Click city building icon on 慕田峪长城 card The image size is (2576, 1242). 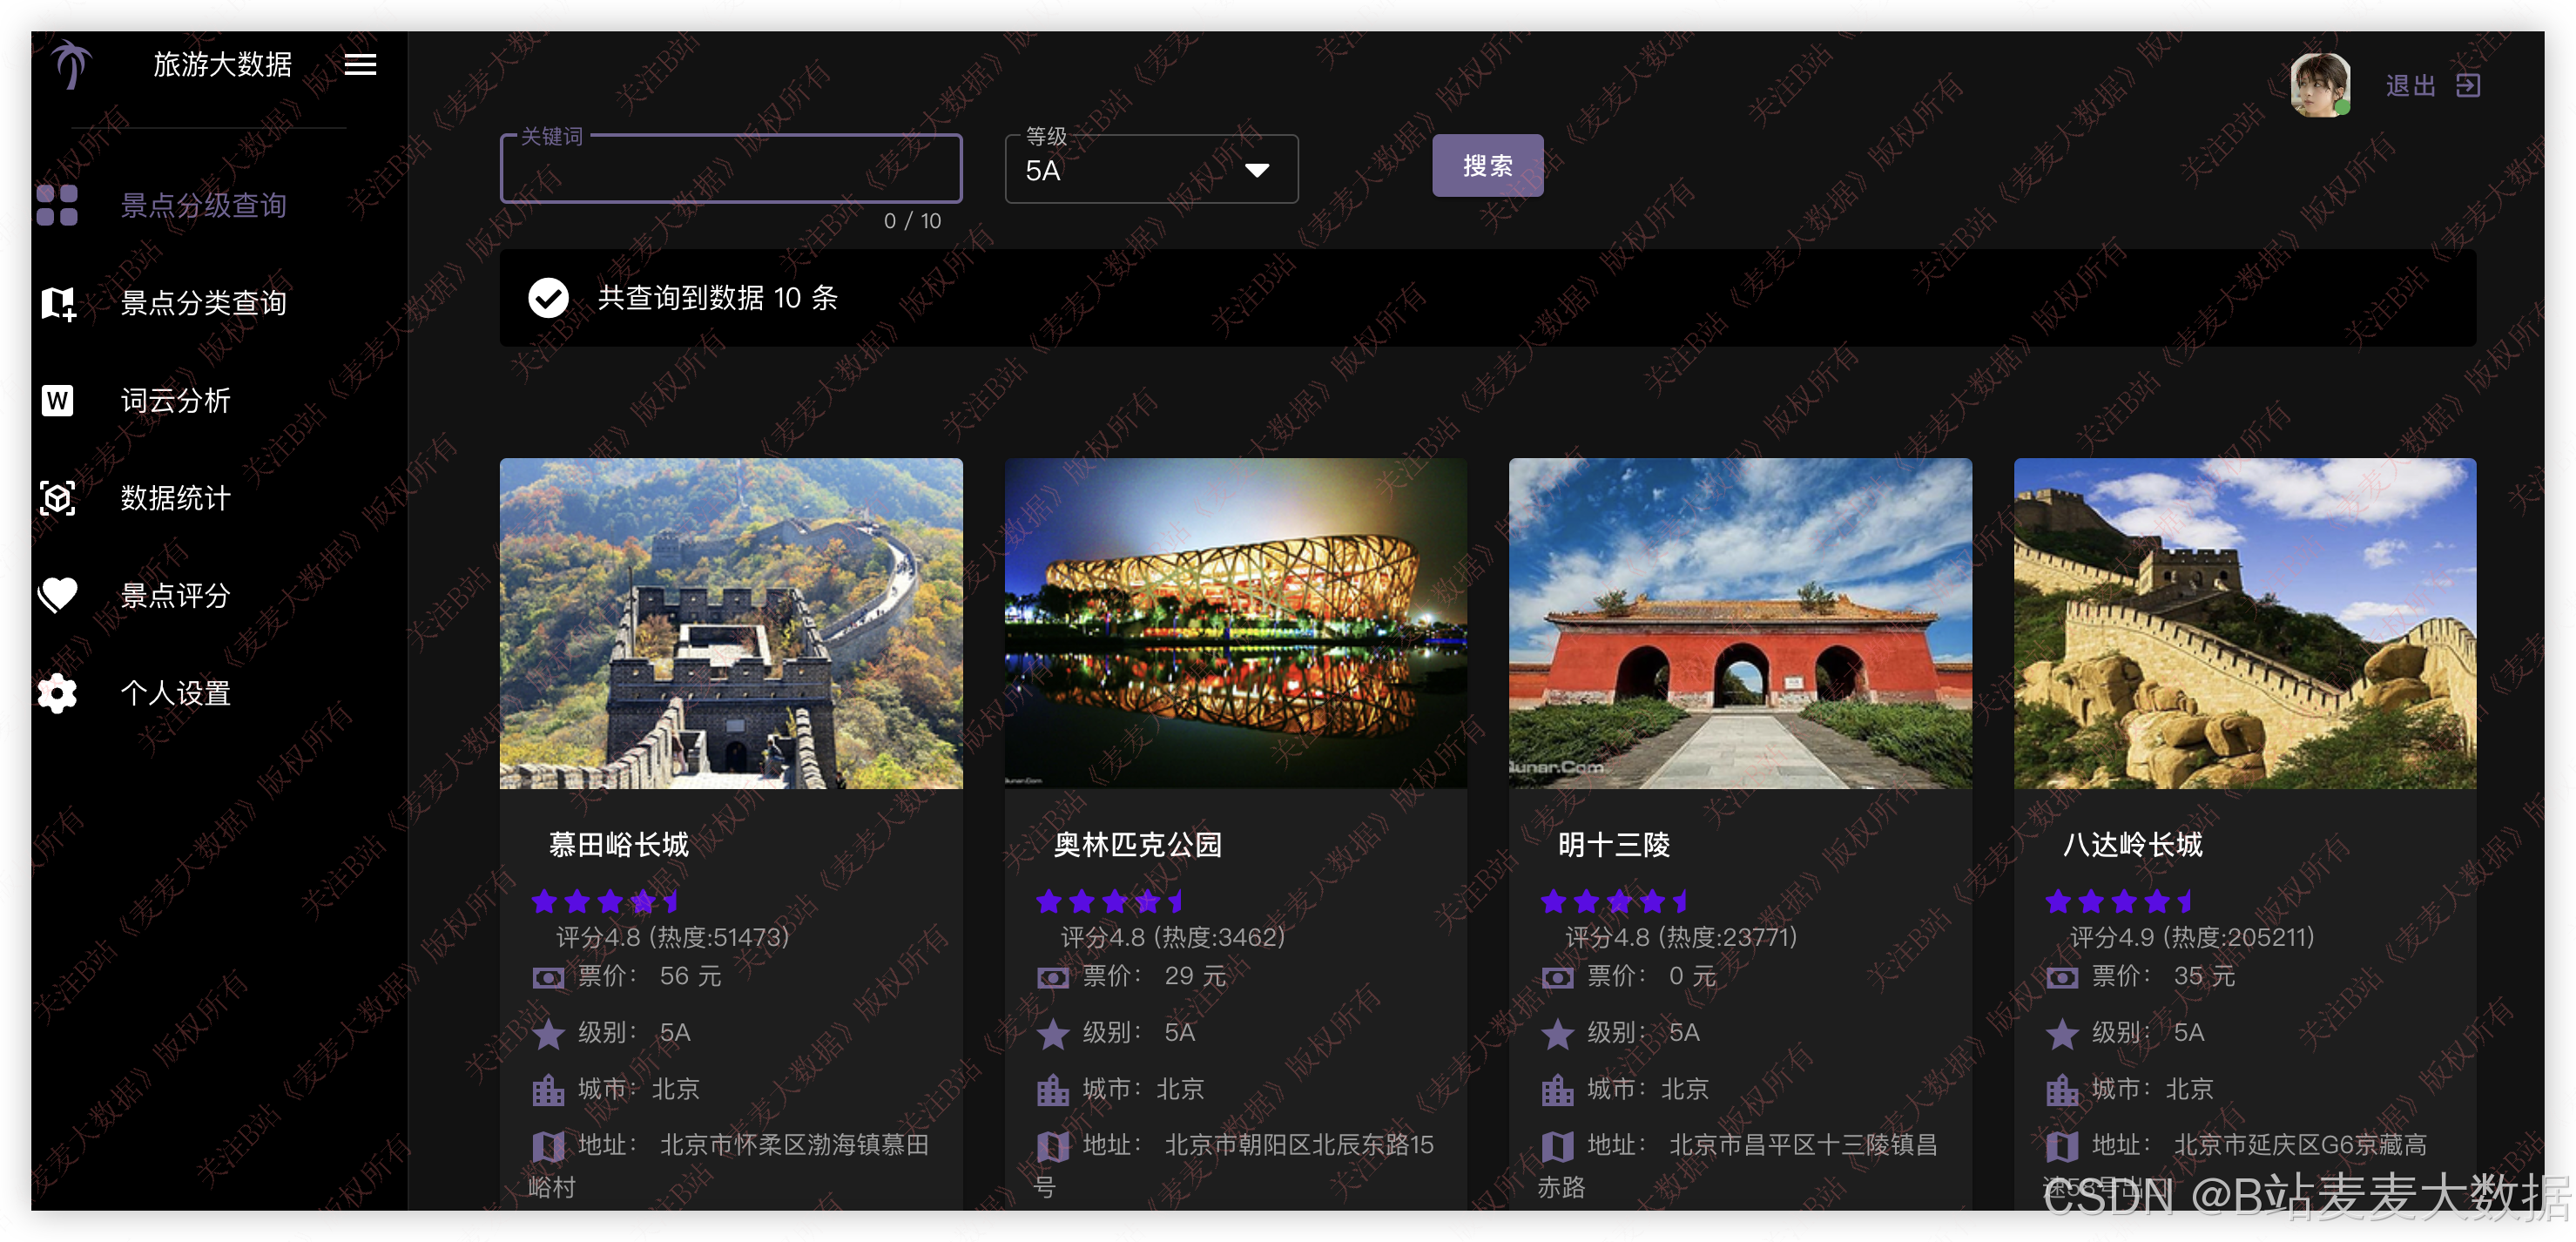click(x=547, y=1089)
